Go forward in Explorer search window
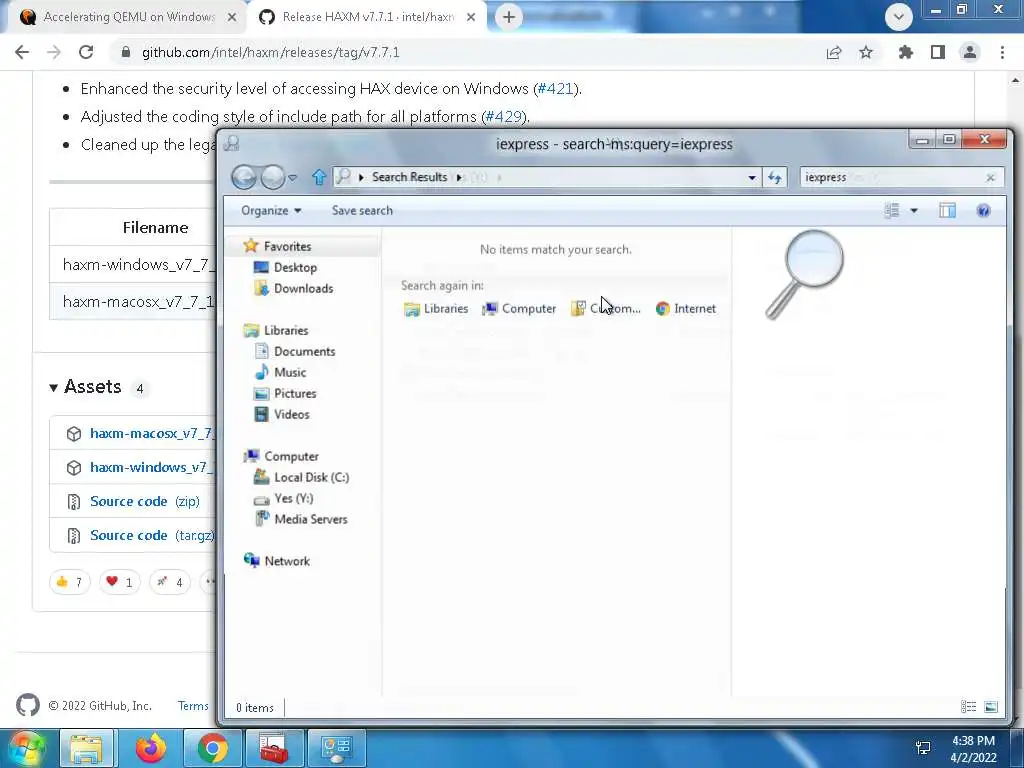 click(x=272, y=177)
